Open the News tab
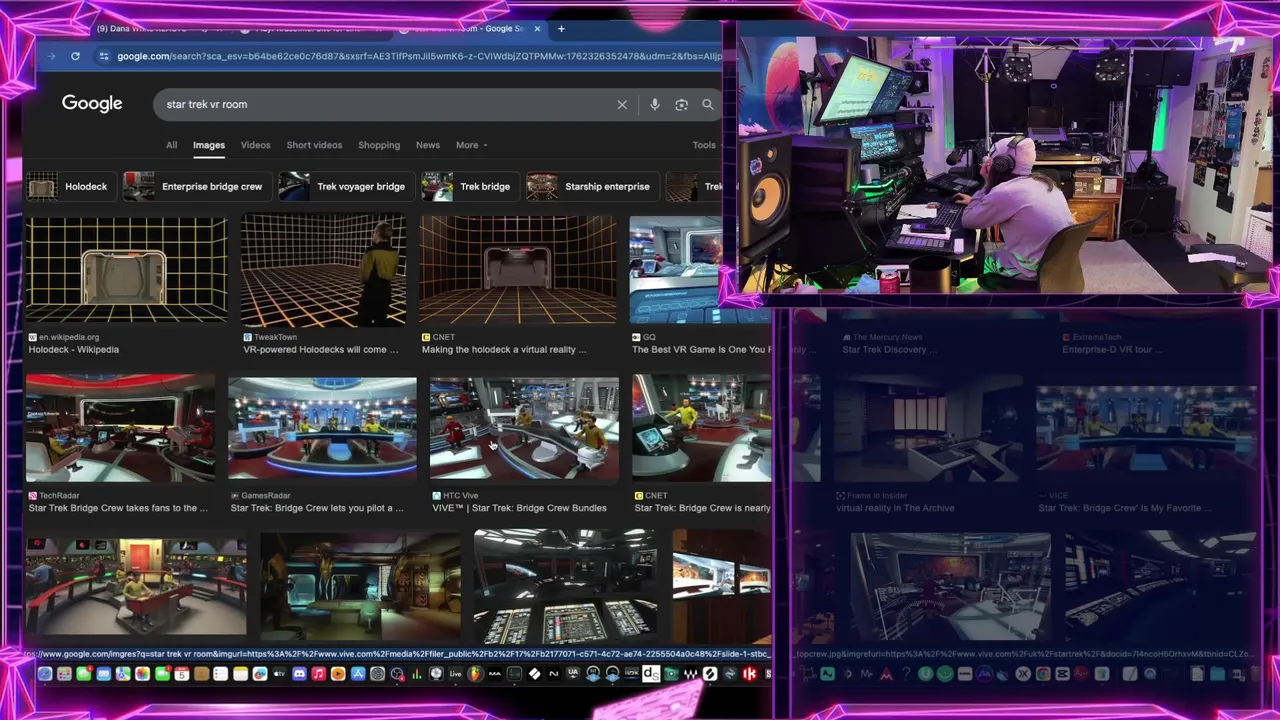Viewport: 1280px width, 720px height. pyautogui.click(x=428, y=145)
